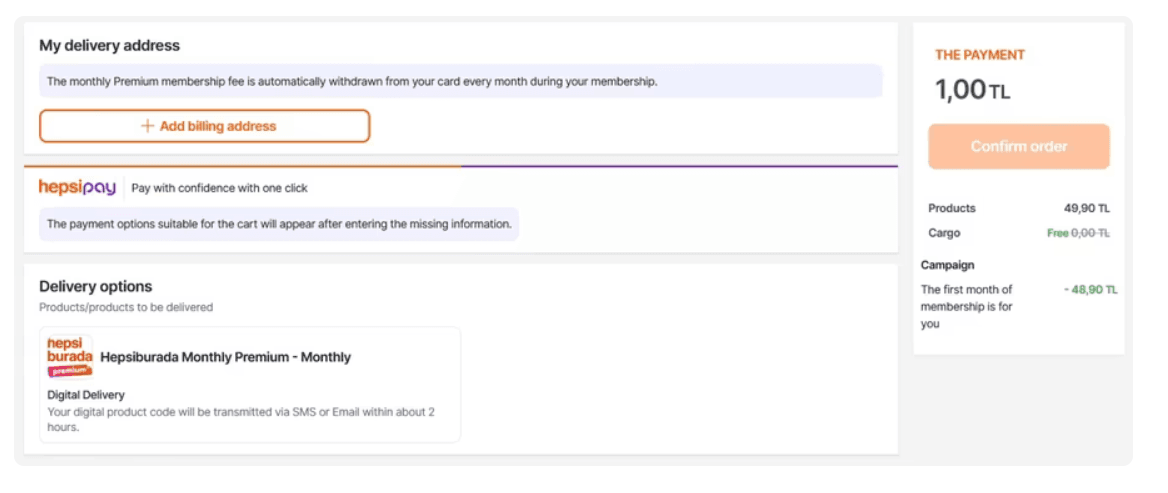The image size is (1168, 493).
Task: Click the green Free cargo value
Action: tap(1058, 233)
